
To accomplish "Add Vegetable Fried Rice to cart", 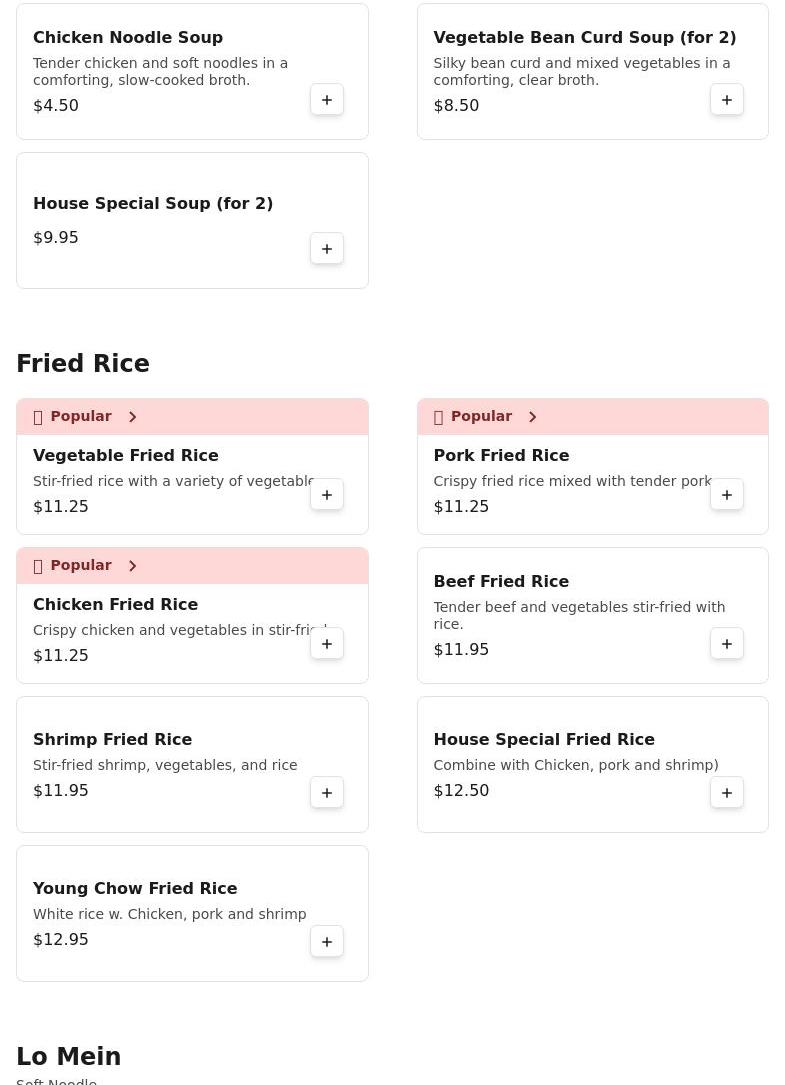I will (x=327, y=495).
